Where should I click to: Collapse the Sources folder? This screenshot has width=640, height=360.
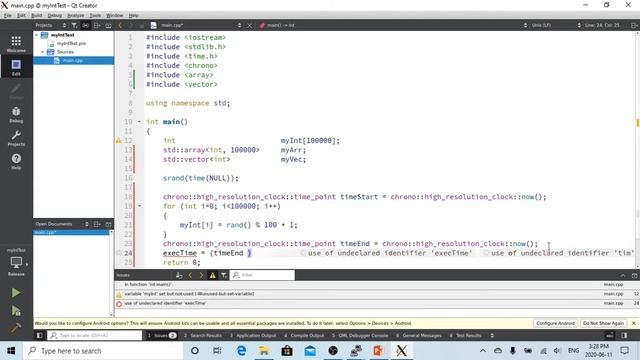click(x=42, y=52)
